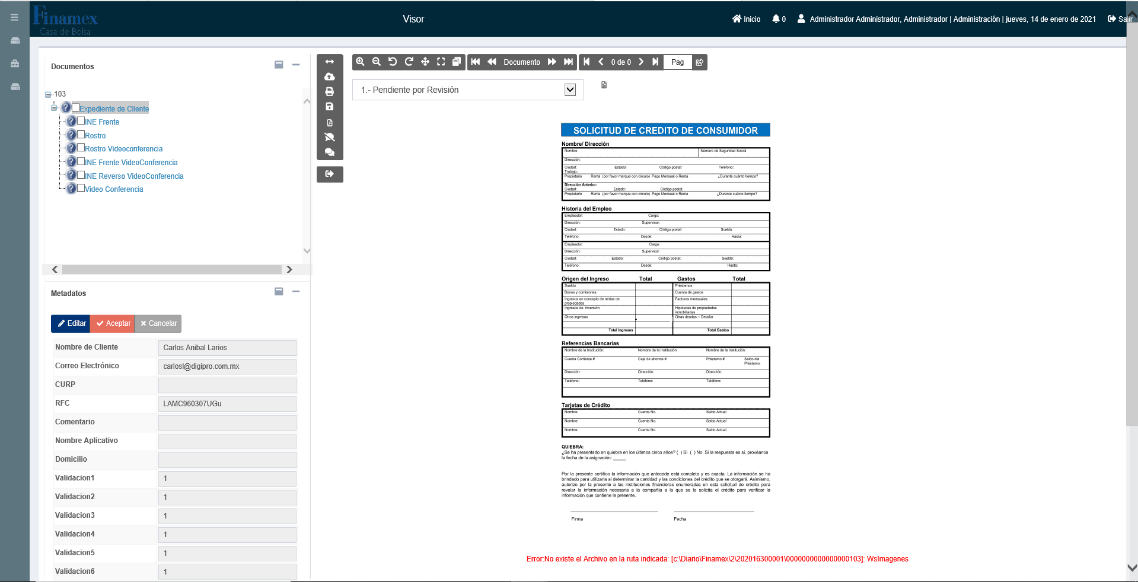Collapse the 103 root tree node
This screenshot has width=1138, height=582.
click(x=48, y=94)
